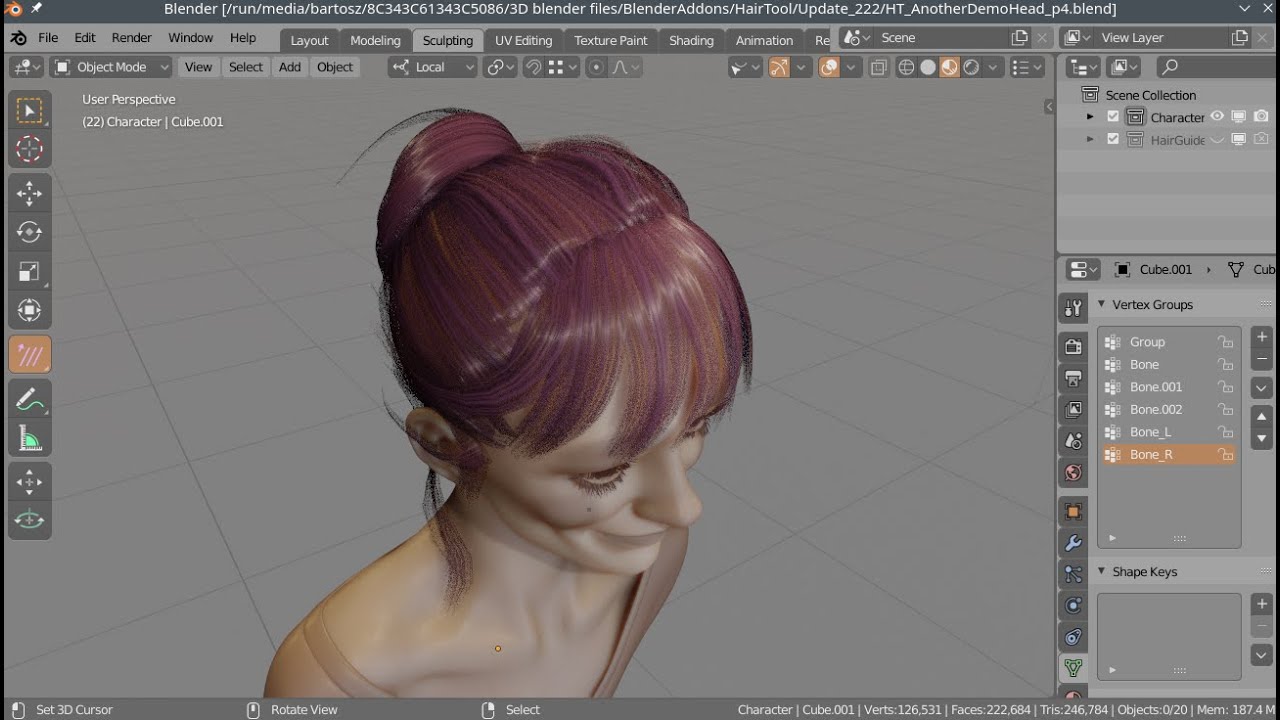Screen dimensions: 1280x720
Task: Collapse the Vertex Groups panel
Action: pyautogui.click(x=1101, y=305)
